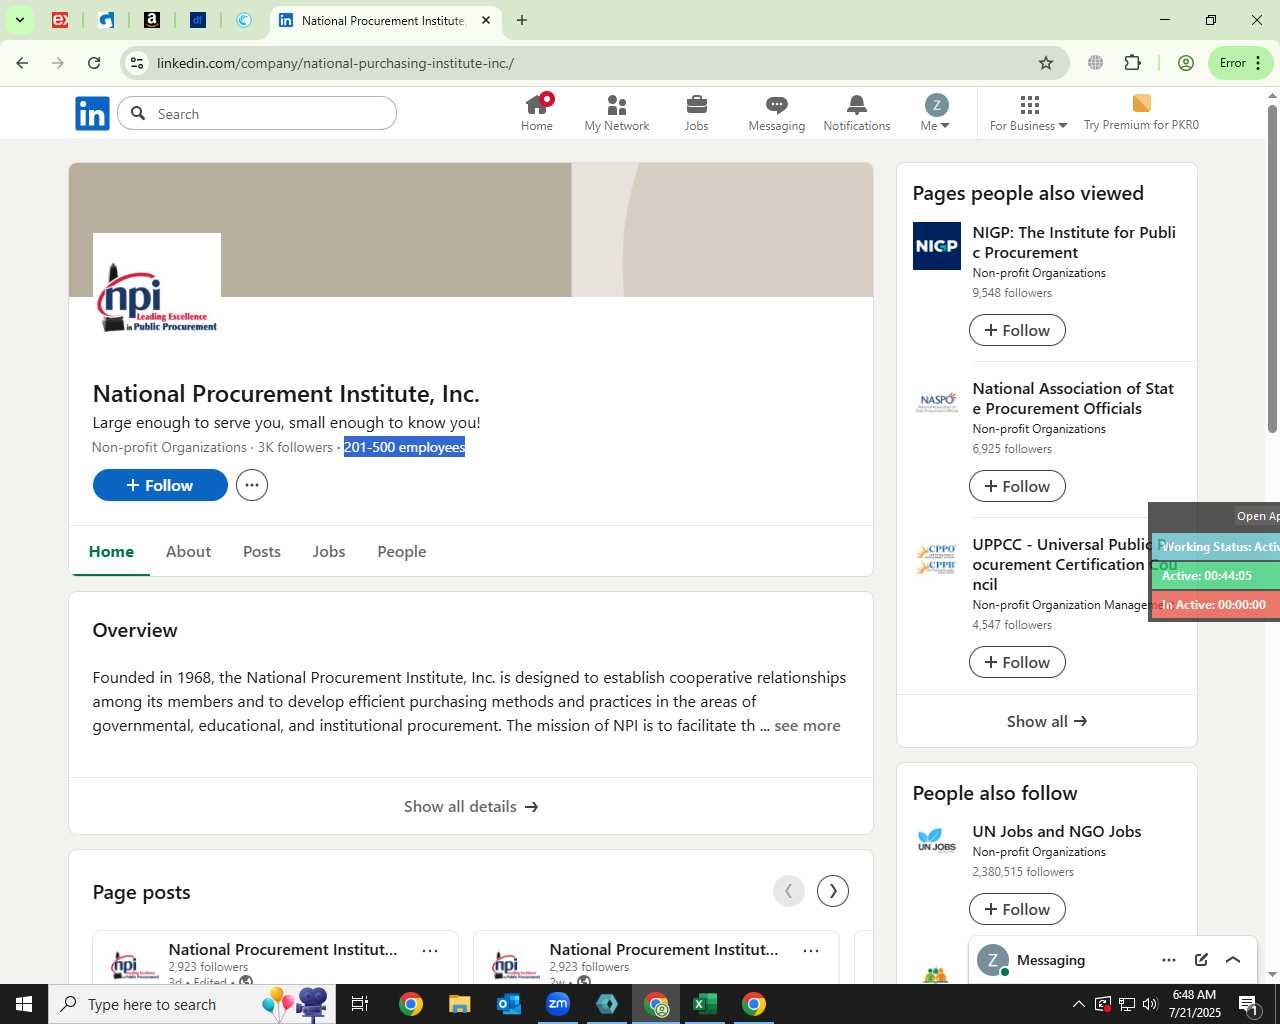Click the Error Chrome menu button

[x=1241, y=63]
